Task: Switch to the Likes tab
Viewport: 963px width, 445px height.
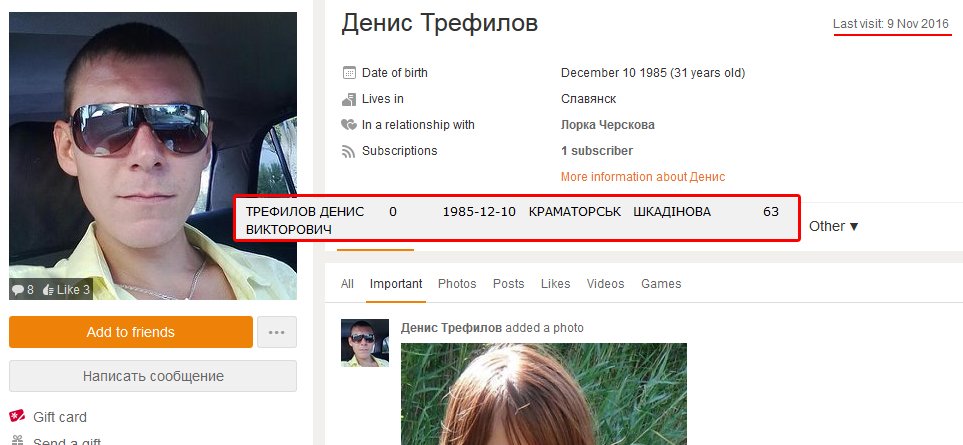Action: [555, 284]
